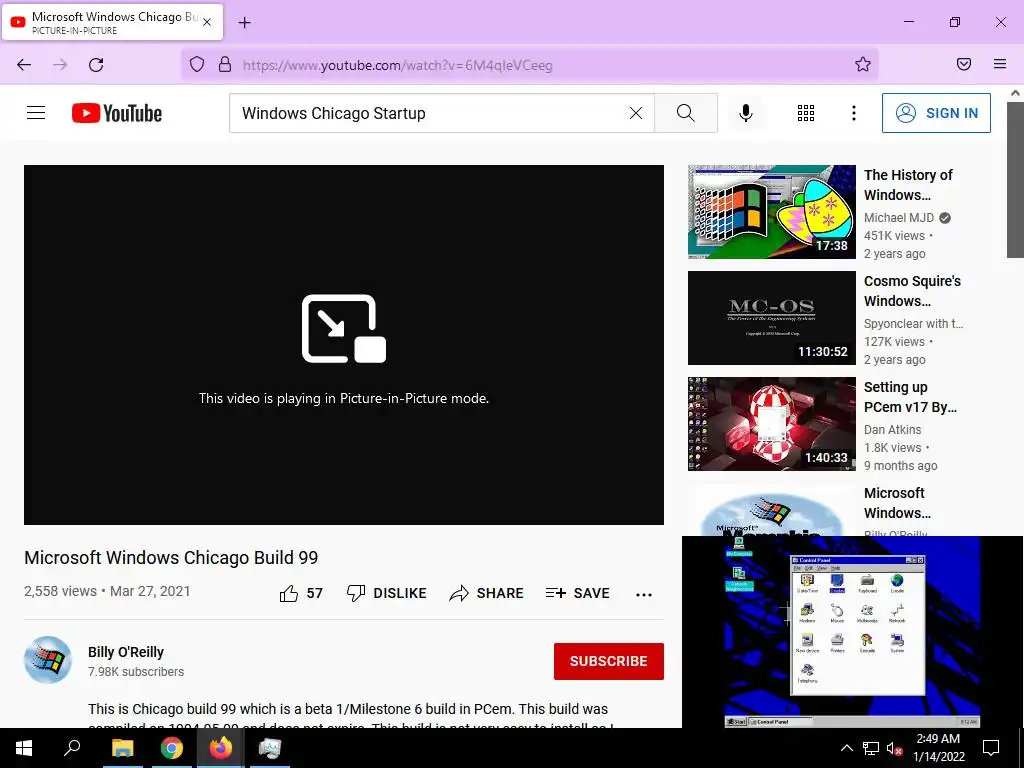The height and width of the screenshot is (768, 1024).
Task: Open a new tab with the plus button
Action: [244, 23]
